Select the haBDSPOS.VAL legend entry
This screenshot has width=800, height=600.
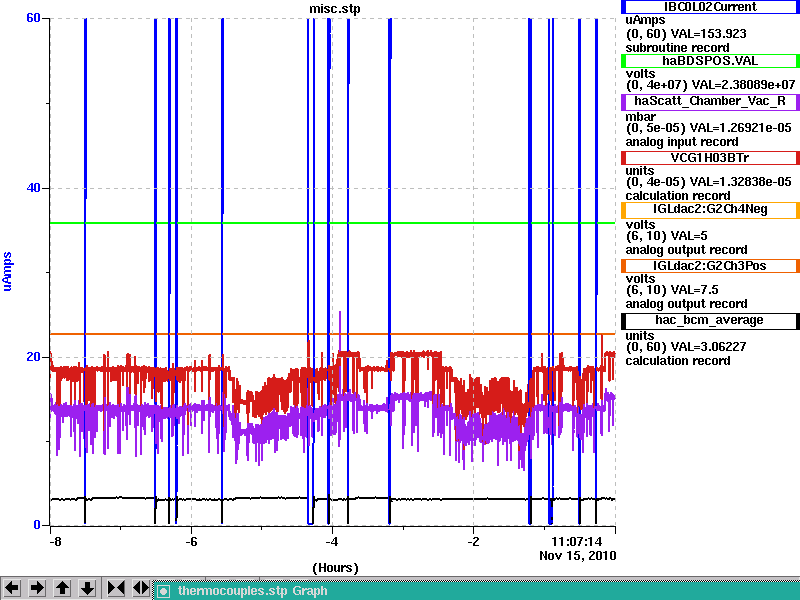coord(710,61)
